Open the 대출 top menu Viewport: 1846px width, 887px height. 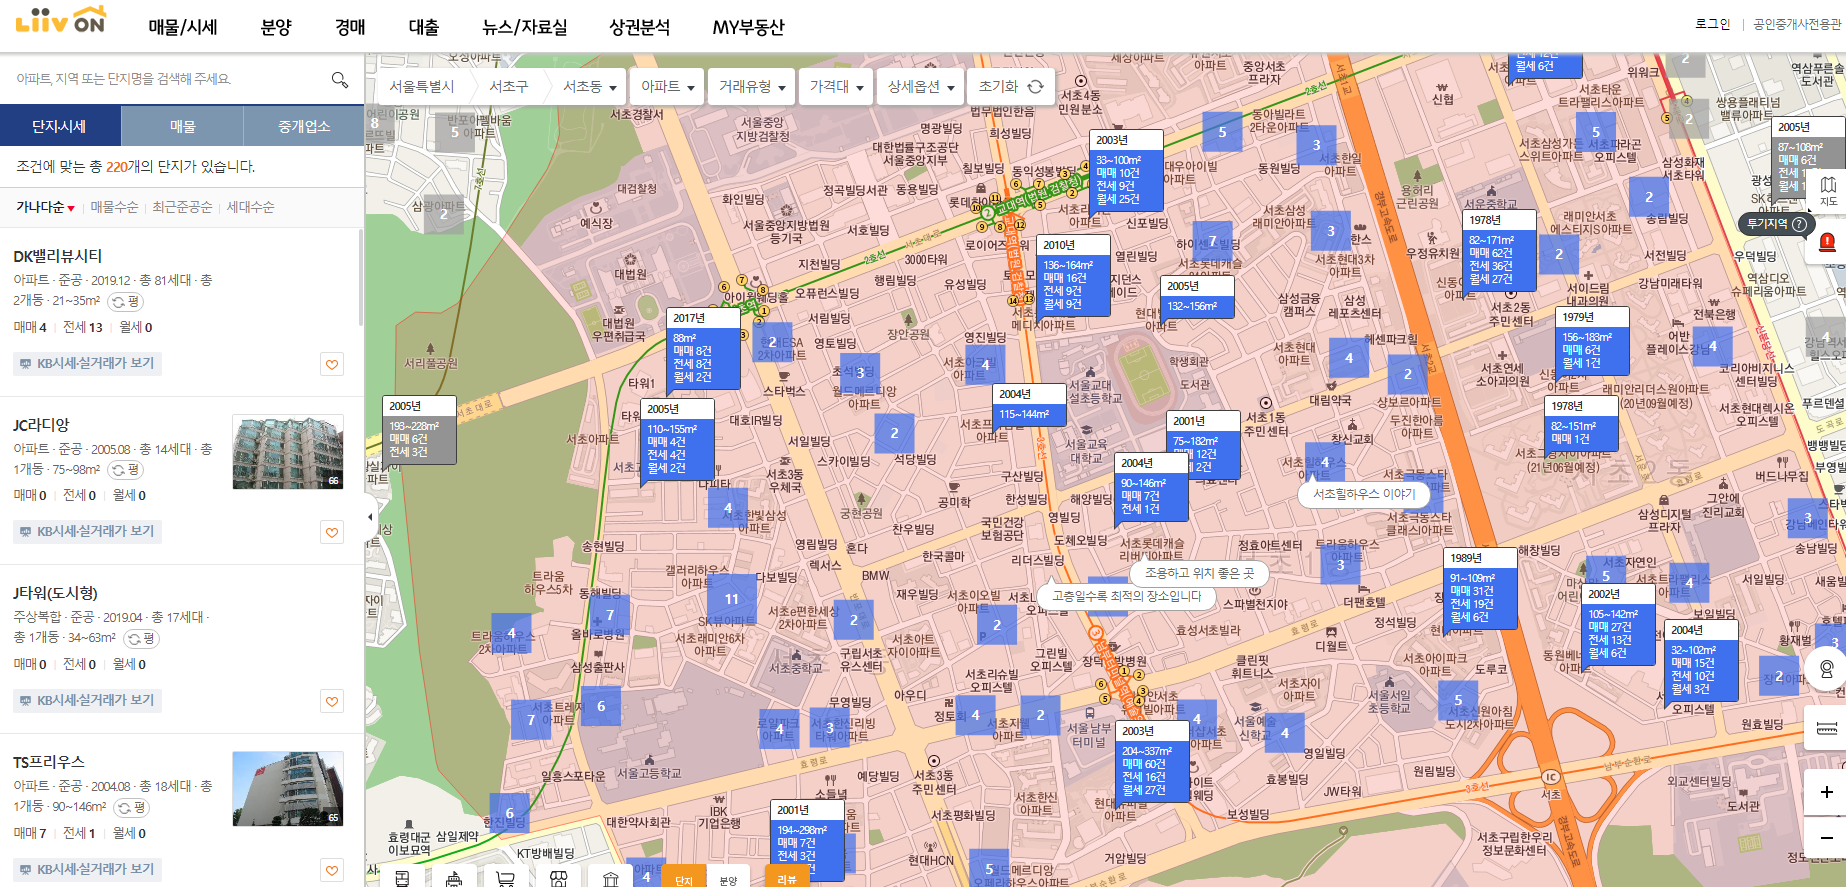pyautogui.click(x=424, y=27)
